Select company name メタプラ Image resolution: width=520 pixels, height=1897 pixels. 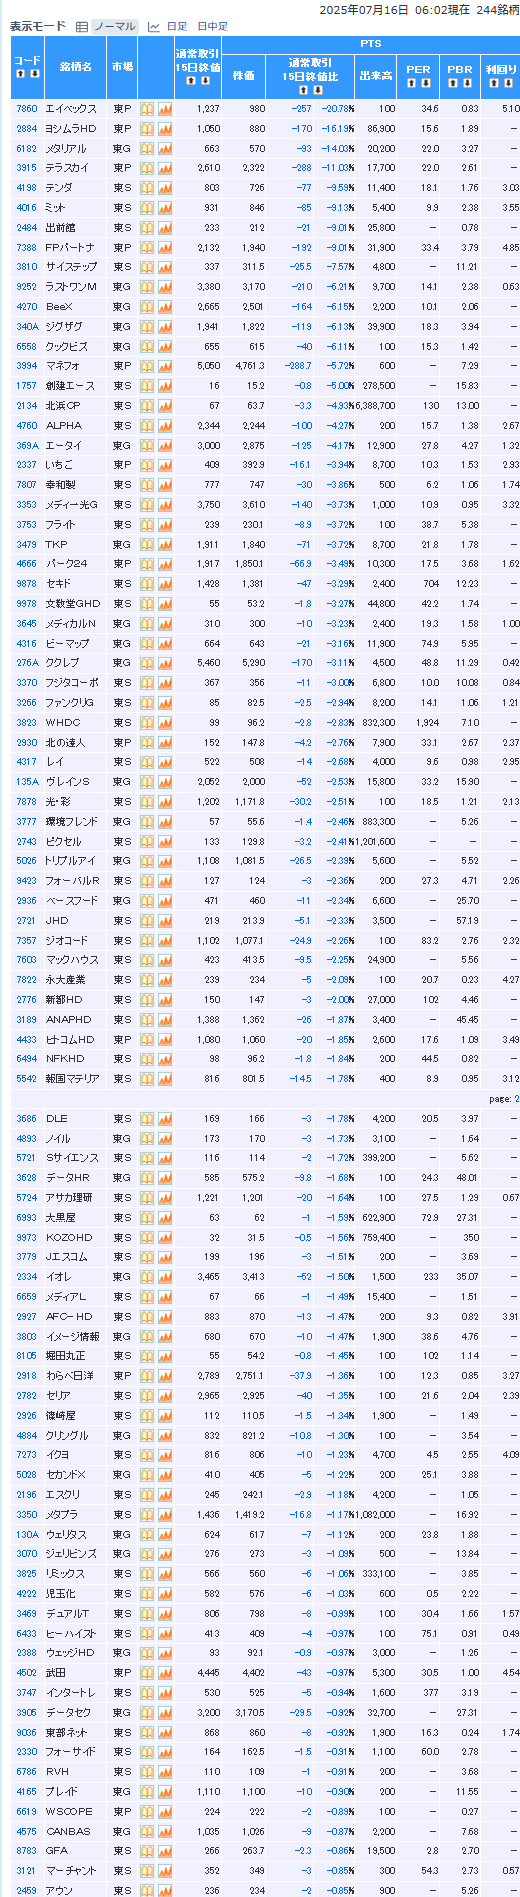click(x=62, y=1514)
